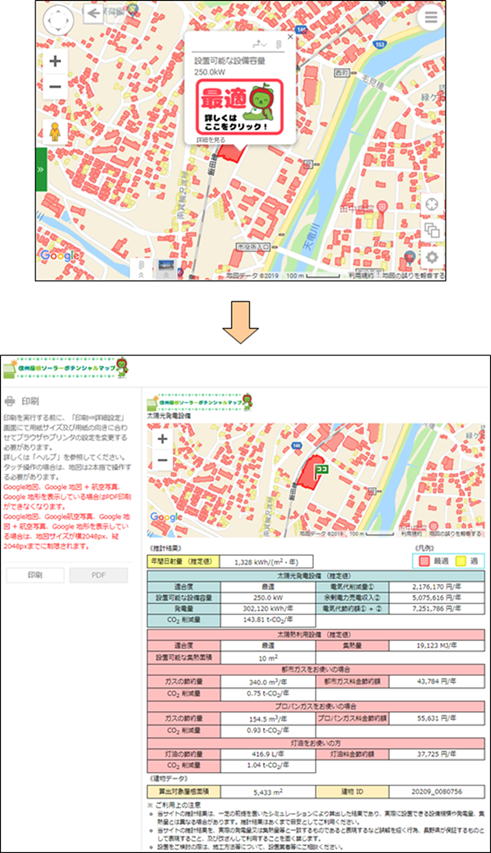Click the current location crosshair icon
This screenshot has height=853, width=491.
click(x=432, y=205)
